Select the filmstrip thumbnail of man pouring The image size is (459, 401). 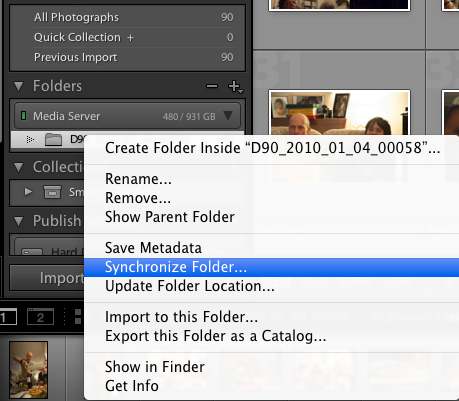coord(28,369)
